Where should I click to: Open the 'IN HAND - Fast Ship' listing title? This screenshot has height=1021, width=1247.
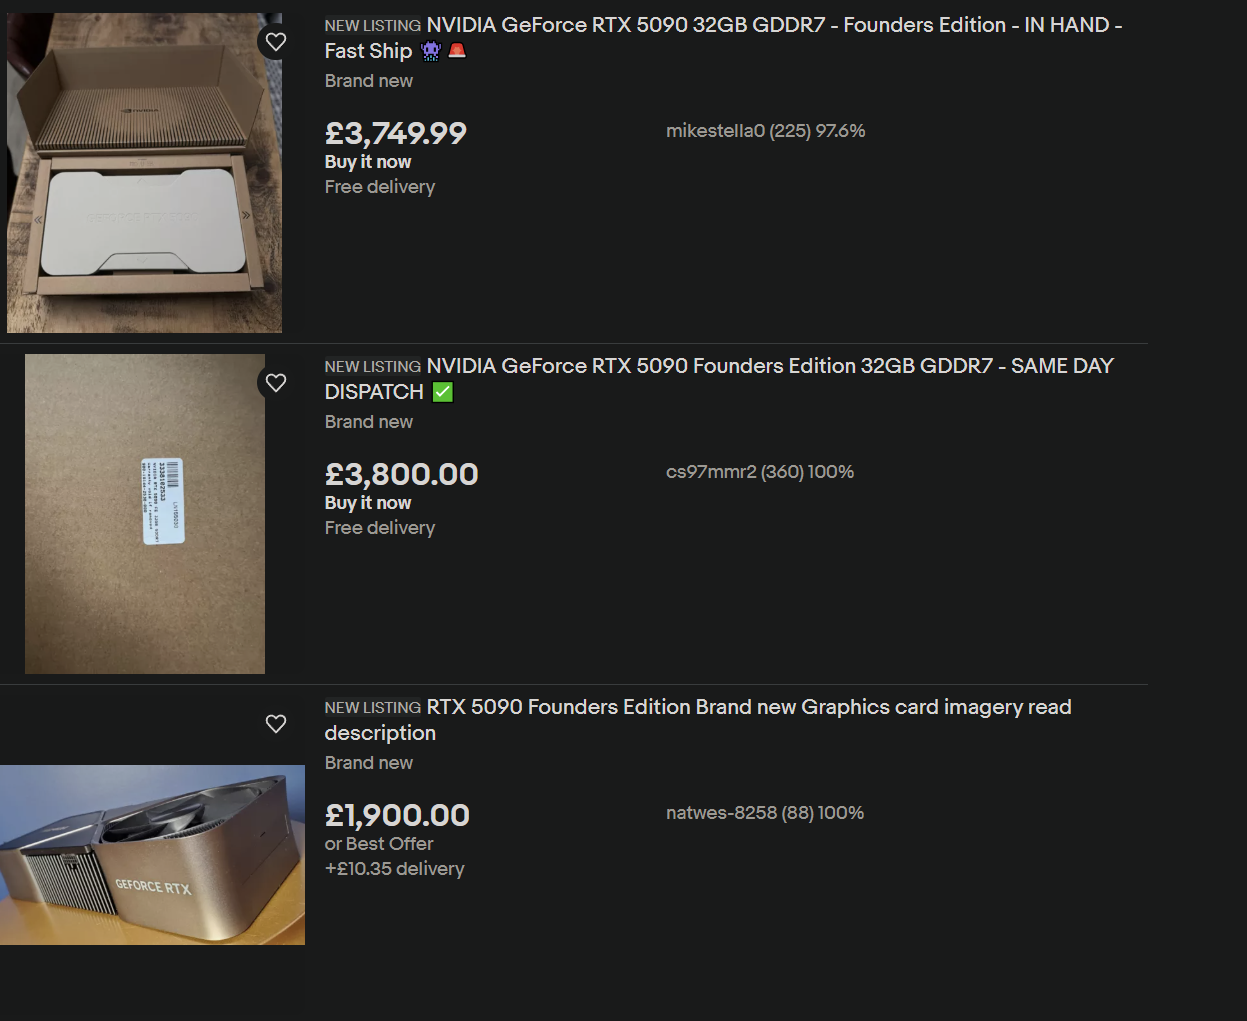point(722,38)
